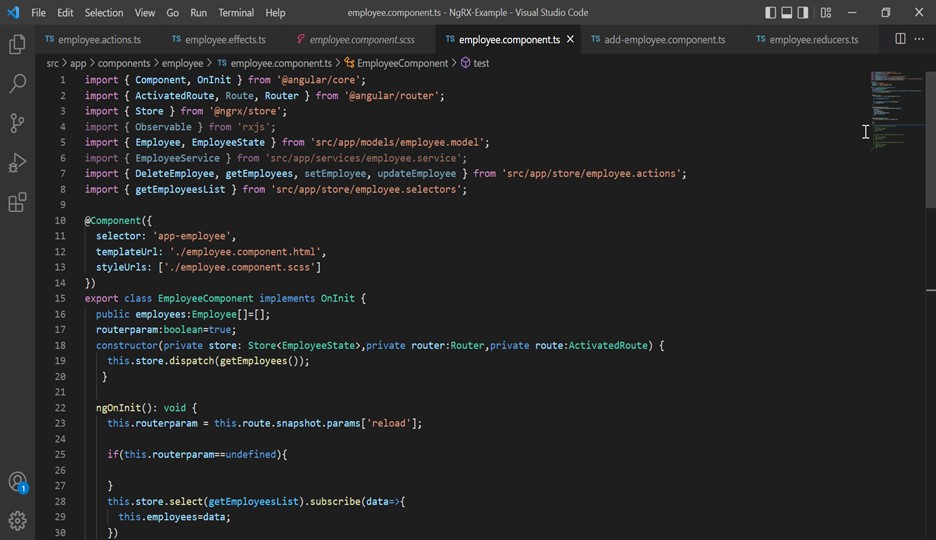Expand the 'components' breadcrumb folder

pyautogui.click(x=123, y=63)
